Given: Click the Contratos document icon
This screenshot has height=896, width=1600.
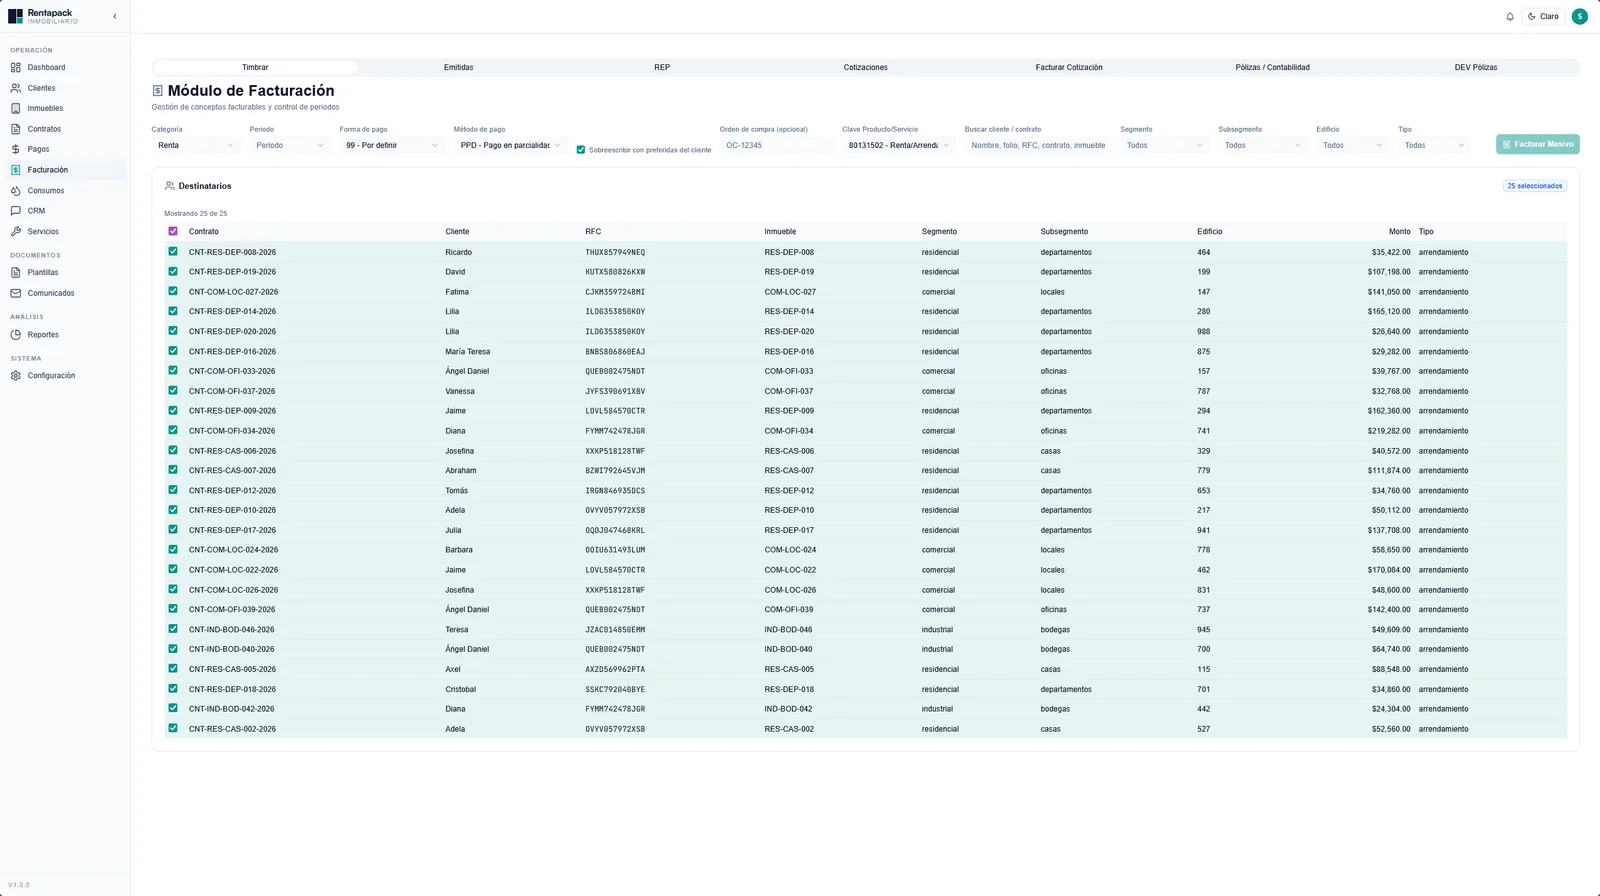Looking at the screenshot, I should (x=16, y=129).
